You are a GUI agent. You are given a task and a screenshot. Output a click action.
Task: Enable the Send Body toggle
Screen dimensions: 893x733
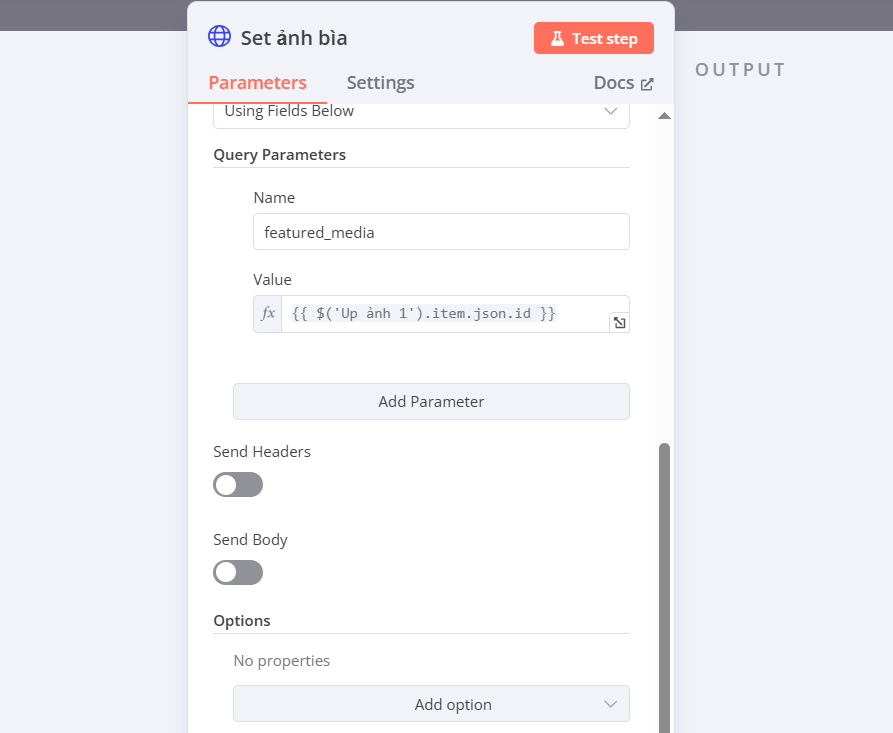click(238, 572)
